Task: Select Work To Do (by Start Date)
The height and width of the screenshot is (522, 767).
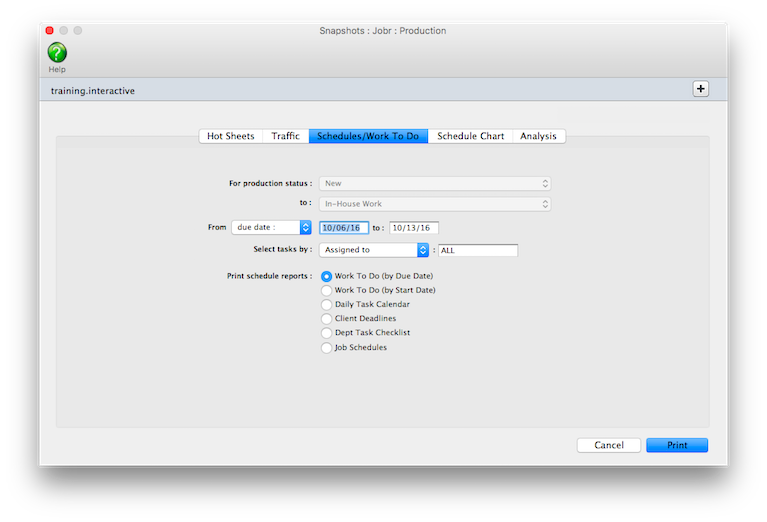Action: [x=327, y=290]
